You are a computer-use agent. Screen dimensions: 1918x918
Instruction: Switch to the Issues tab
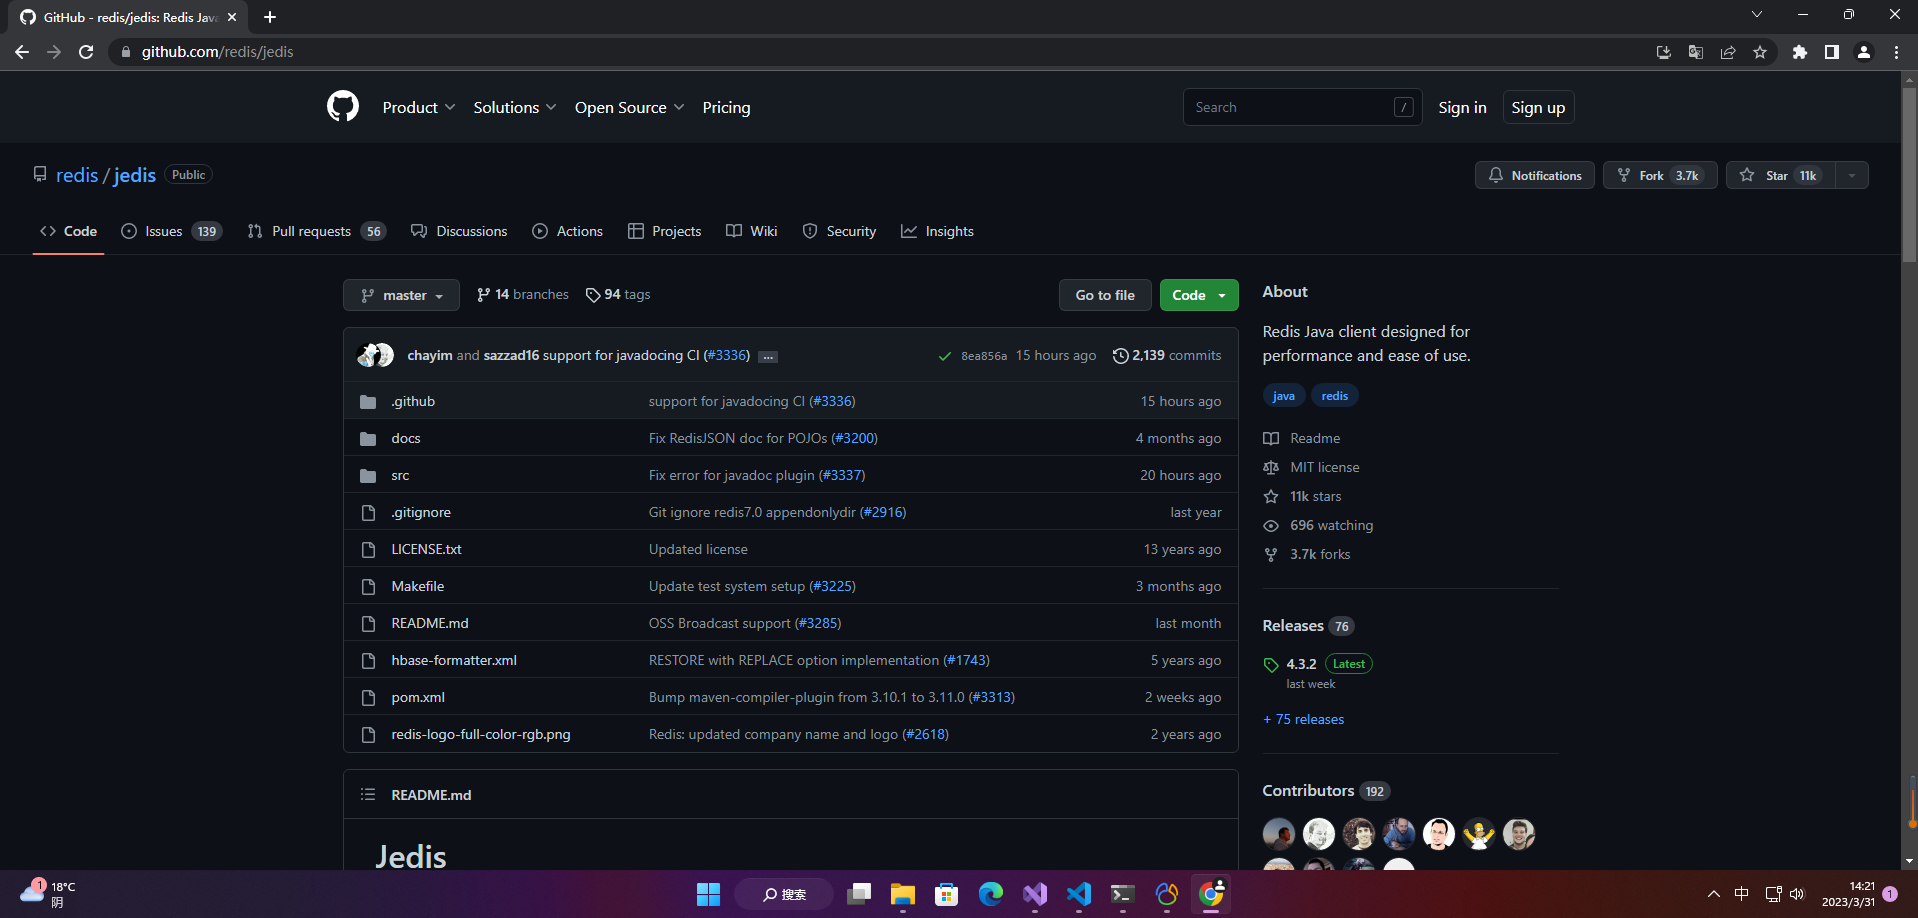point(171,231)
